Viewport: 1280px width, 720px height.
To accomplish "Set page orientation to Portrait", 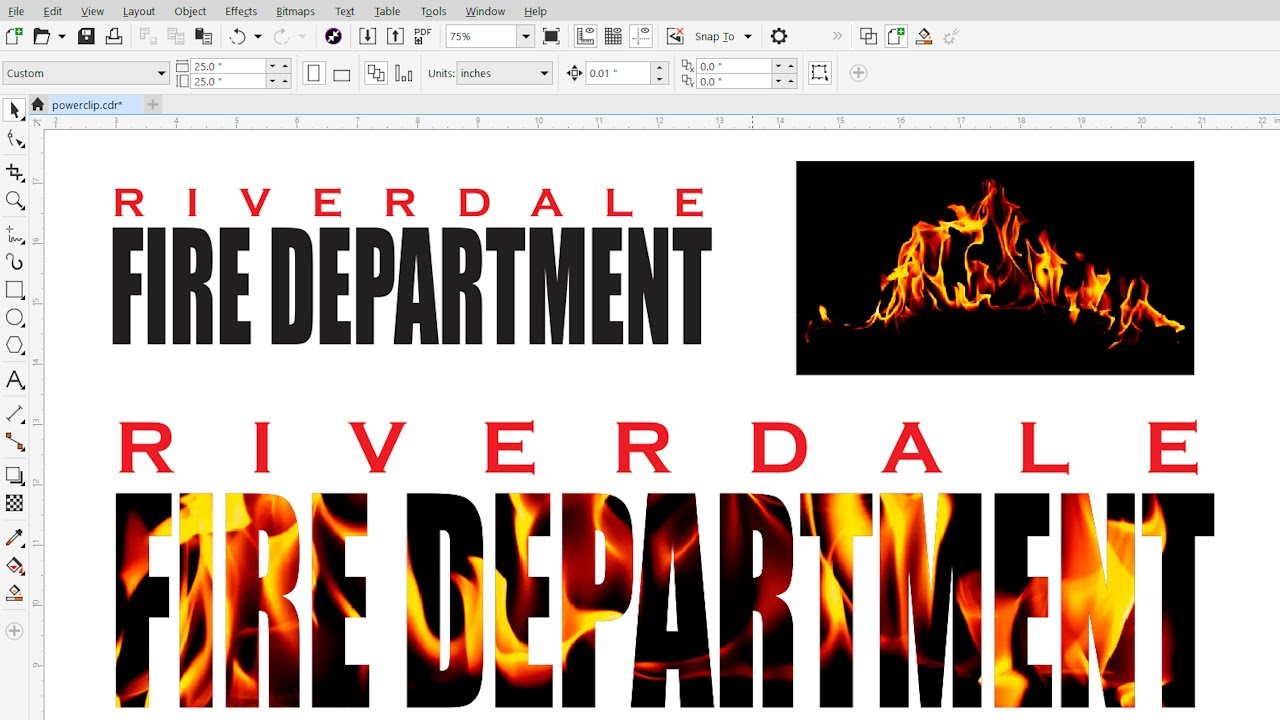I will 314,73.
